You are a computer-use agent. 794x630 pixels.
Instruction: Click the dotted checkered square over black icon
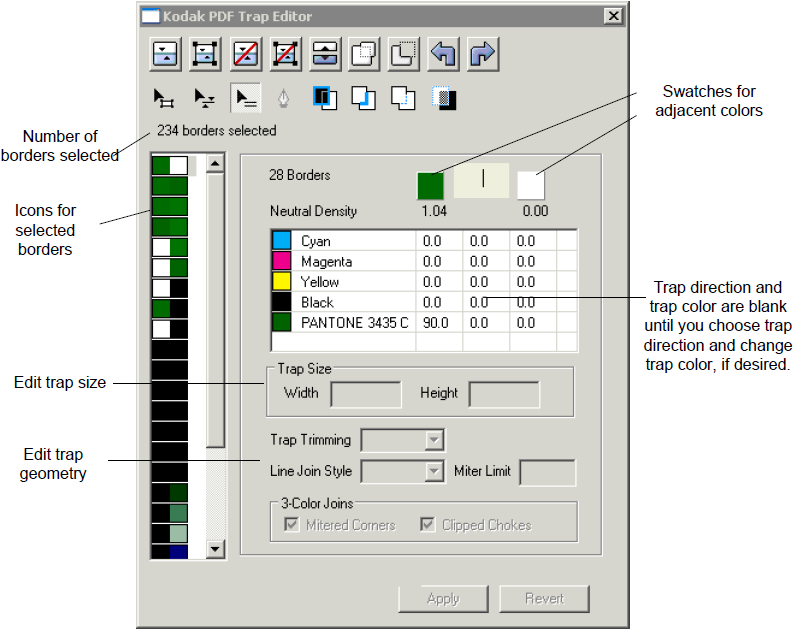444,98
